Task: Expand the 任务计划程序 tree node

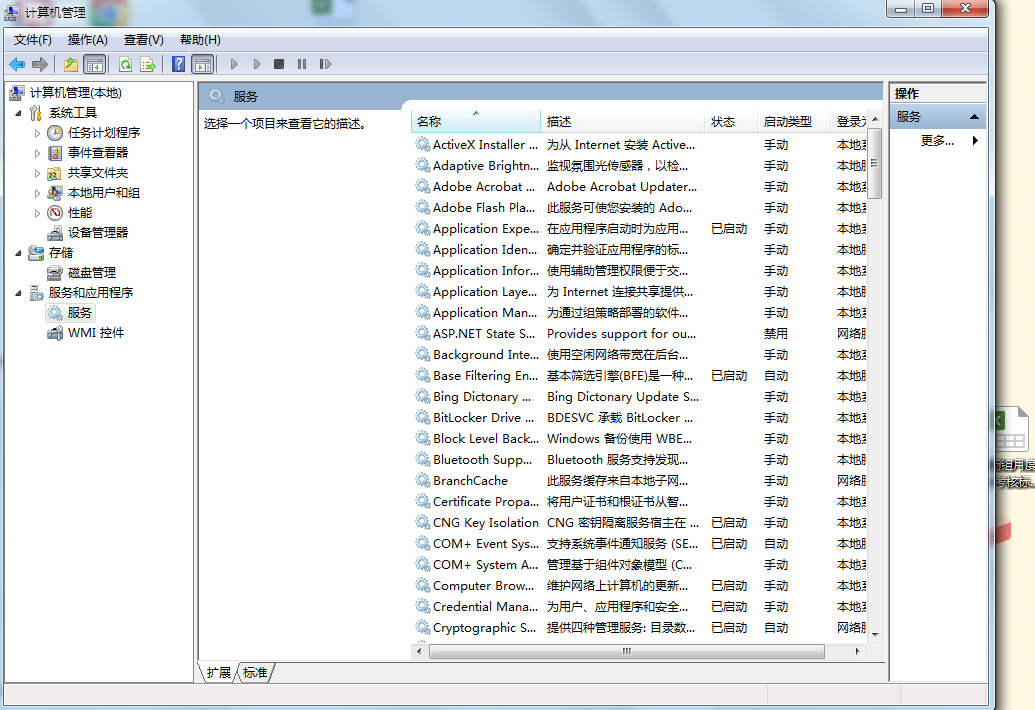Action: coord(38,133)
